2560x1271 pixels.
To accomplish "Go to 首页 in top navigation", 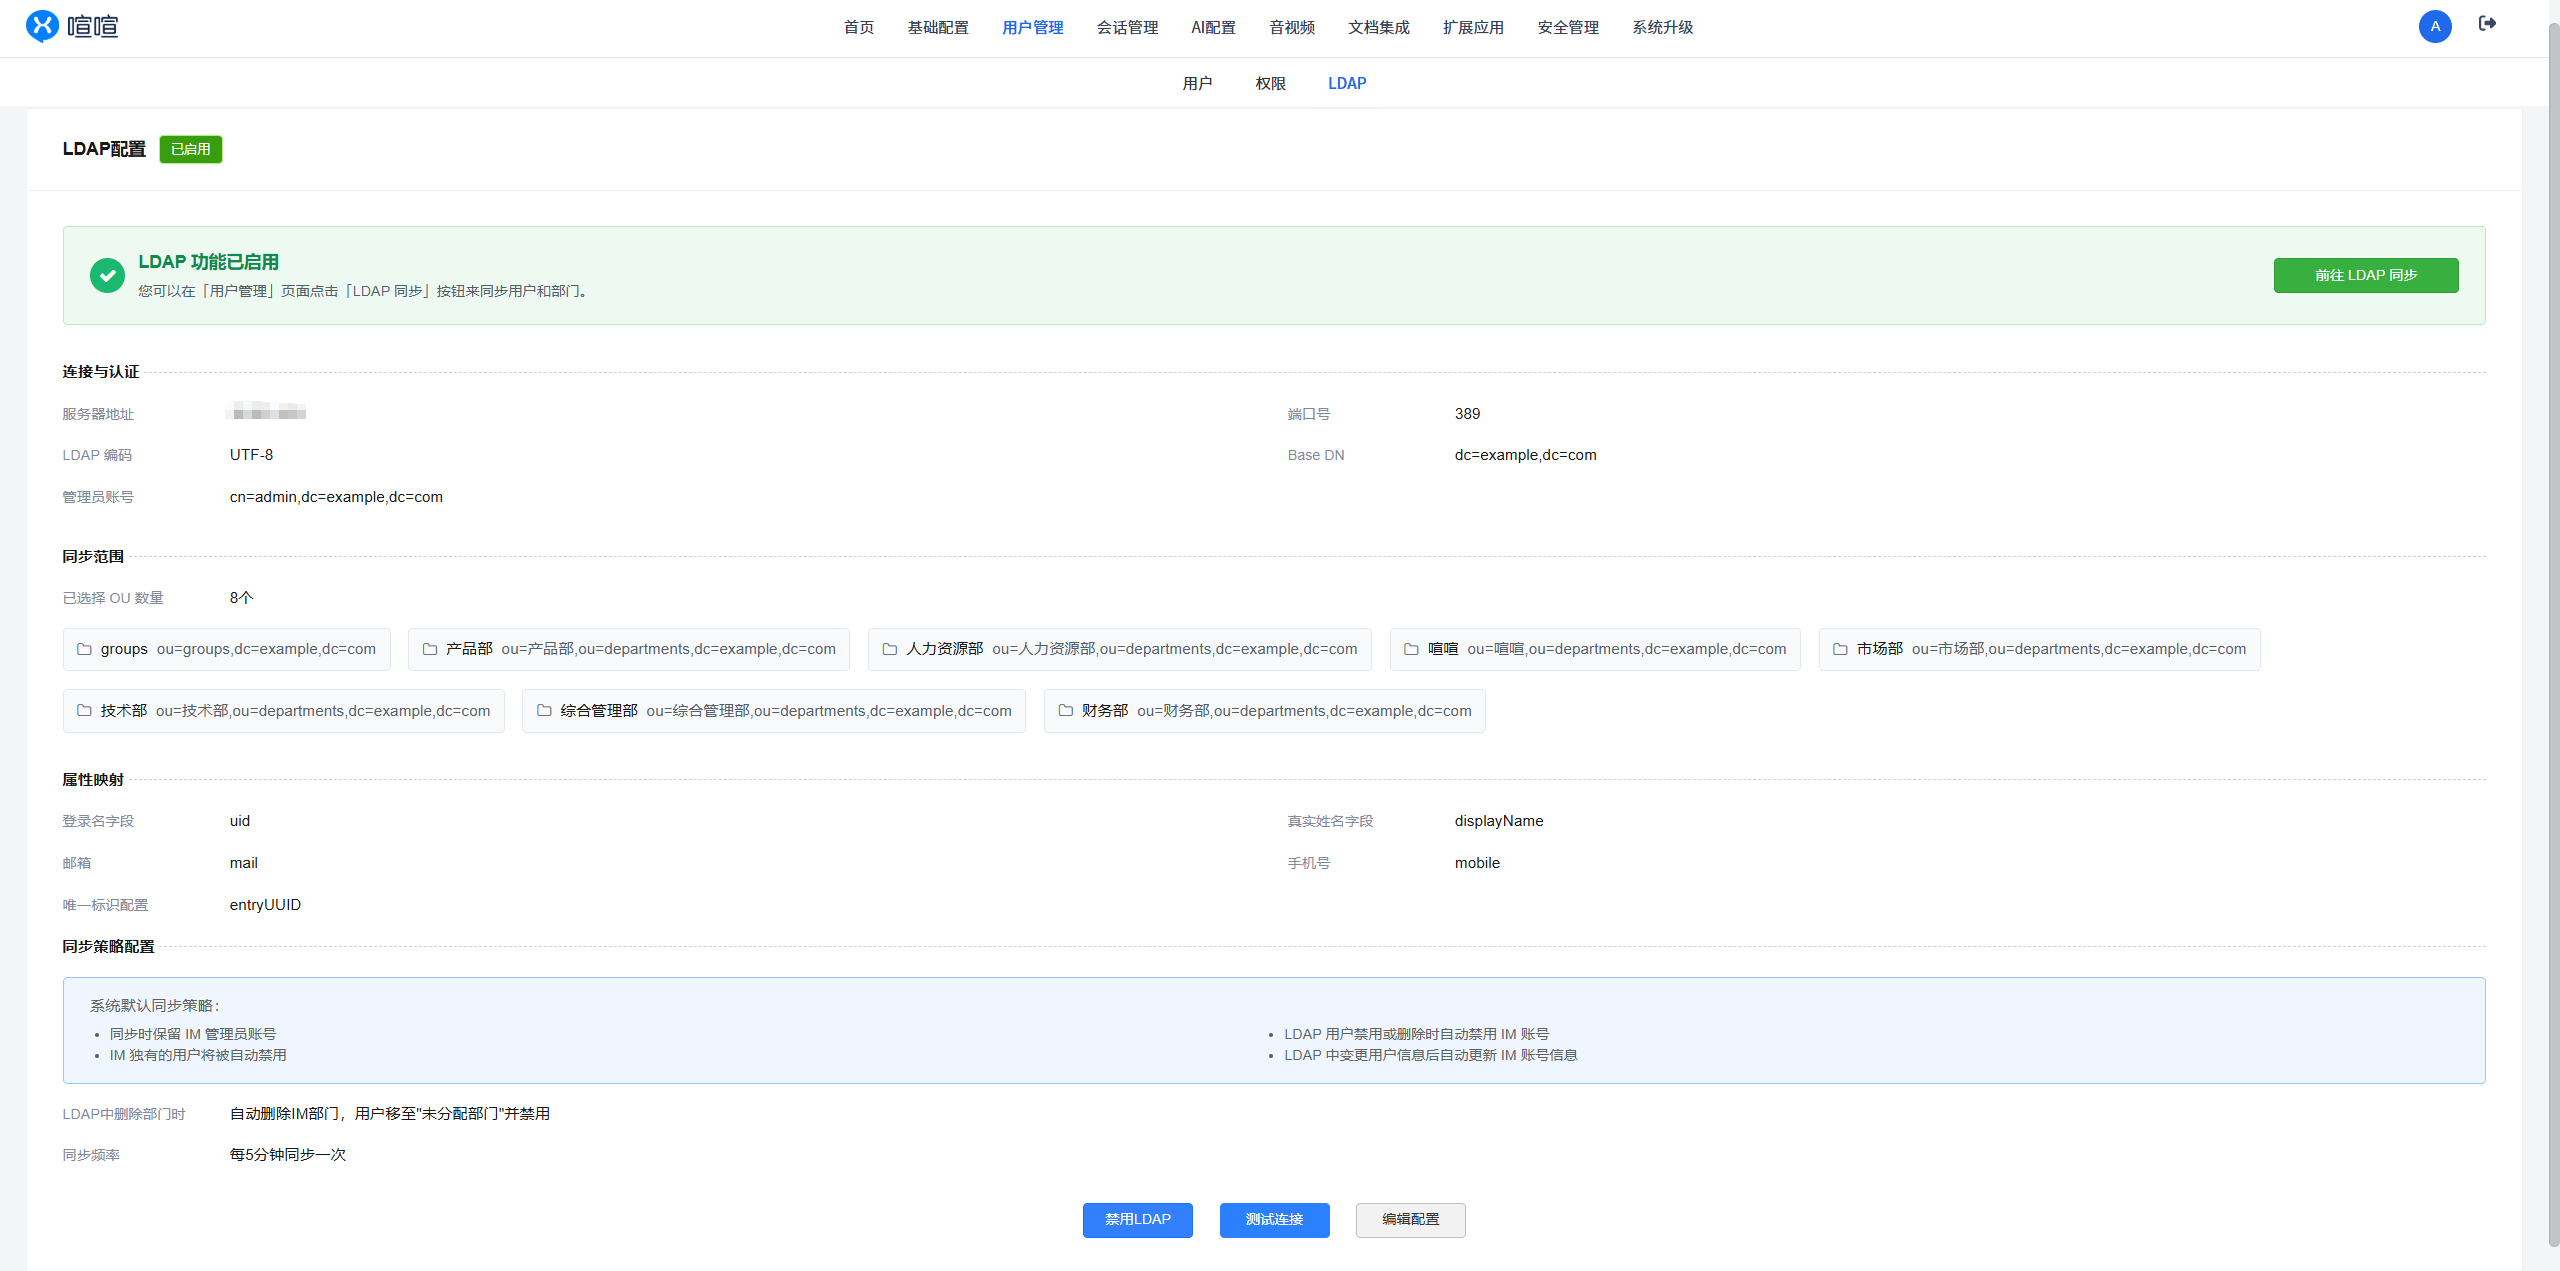I will pyautogui.click(x=859, y=28).
